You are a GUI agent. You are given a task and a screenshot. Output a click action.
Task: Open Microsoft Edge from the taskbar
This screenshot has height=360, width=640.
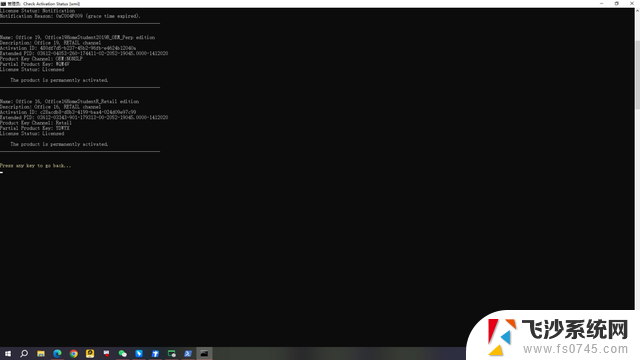point(57,353)
